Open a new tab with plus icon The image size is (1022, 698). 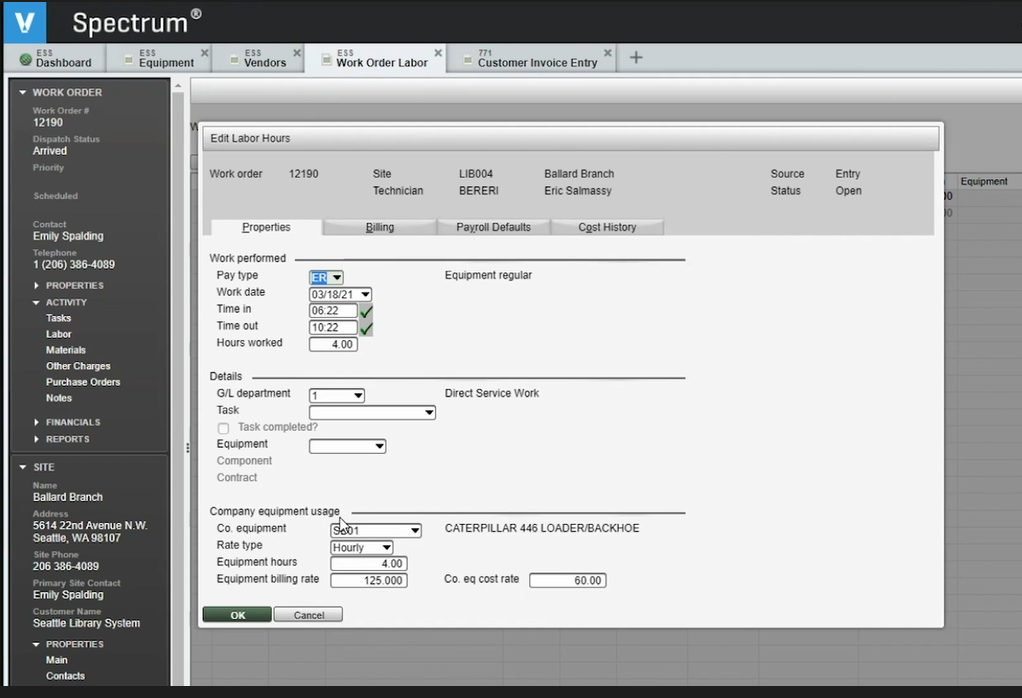coord(636,58)
